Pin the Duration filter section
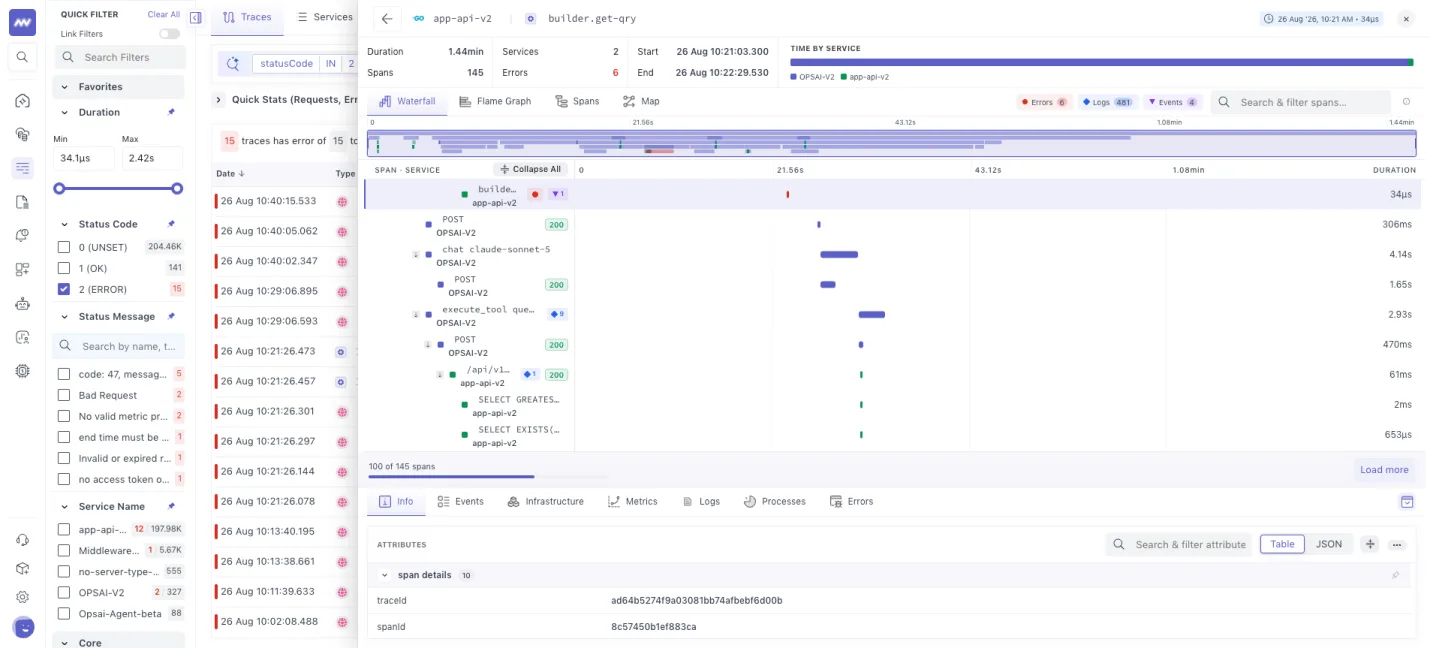Viewport: 1430px width, 648px height. pos(171,112)
